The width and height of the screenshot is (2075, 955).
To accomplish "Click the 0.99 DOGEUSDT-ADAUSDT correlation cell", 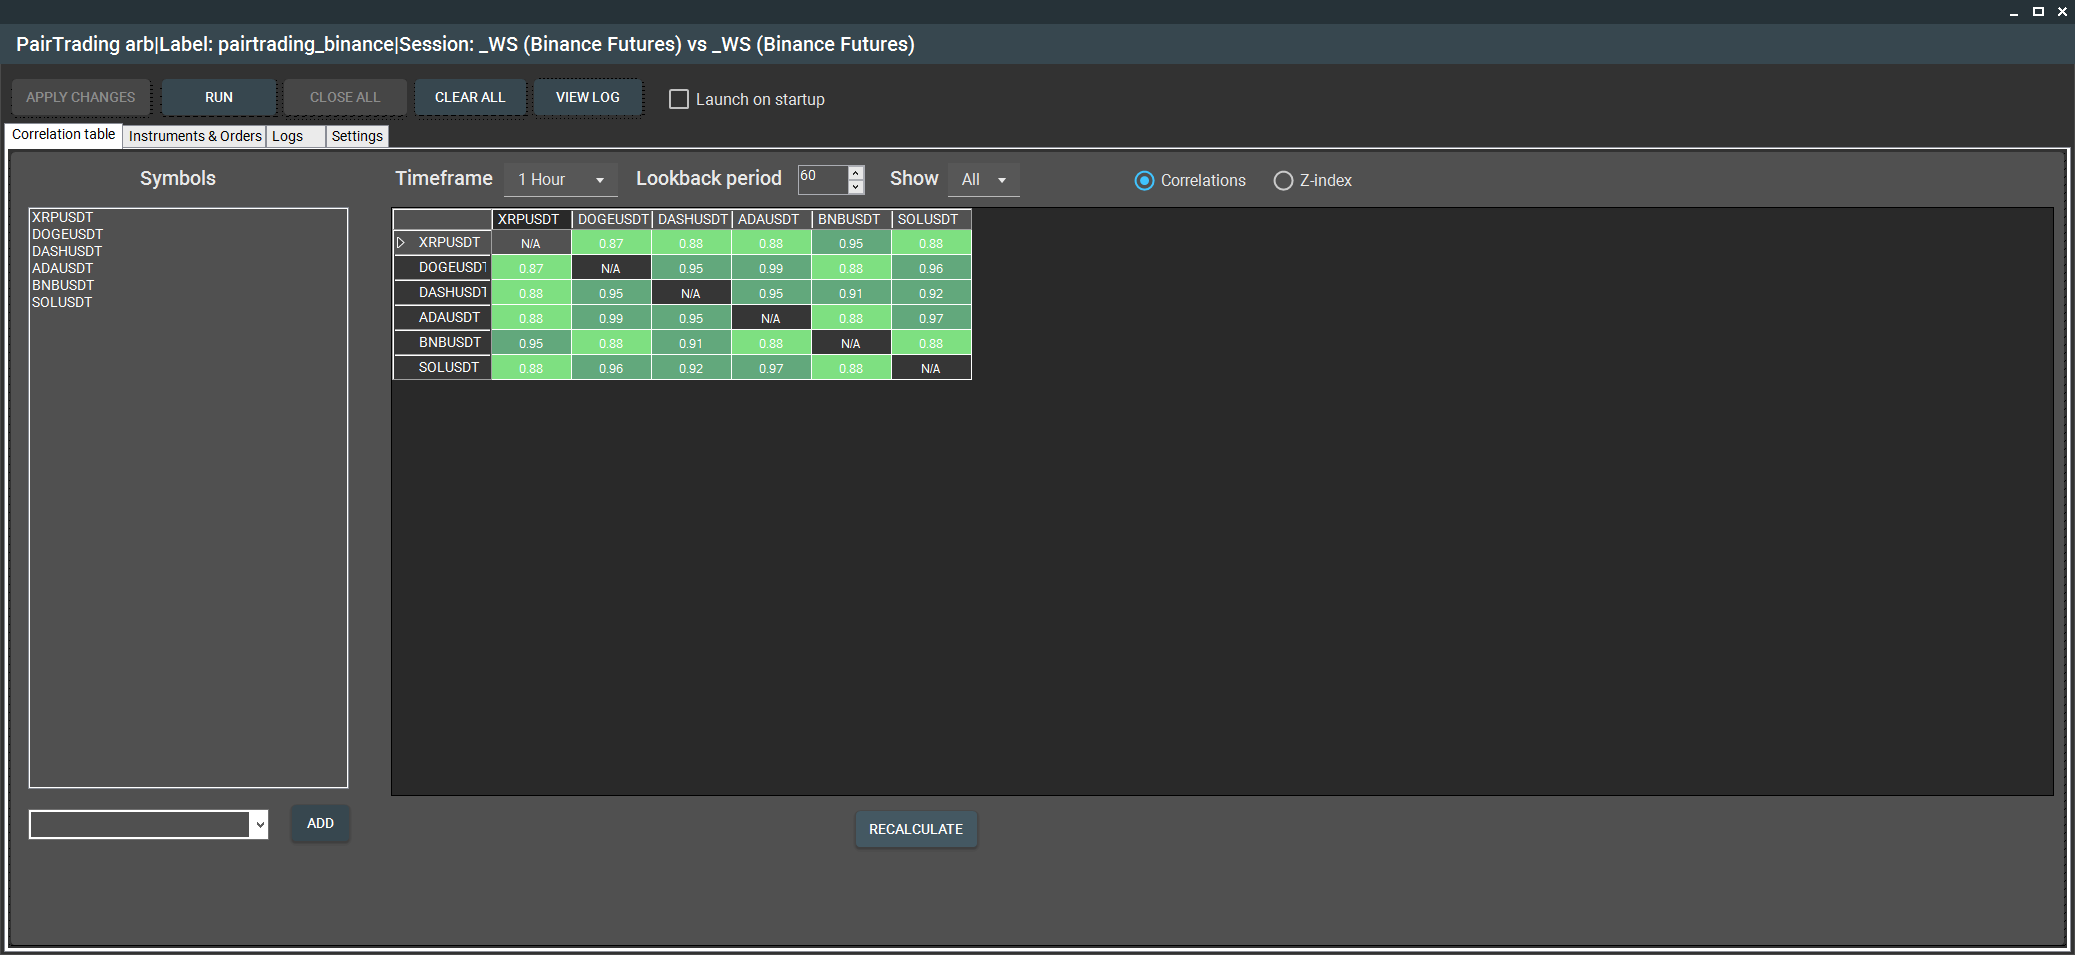I will [x=771, y=268].
